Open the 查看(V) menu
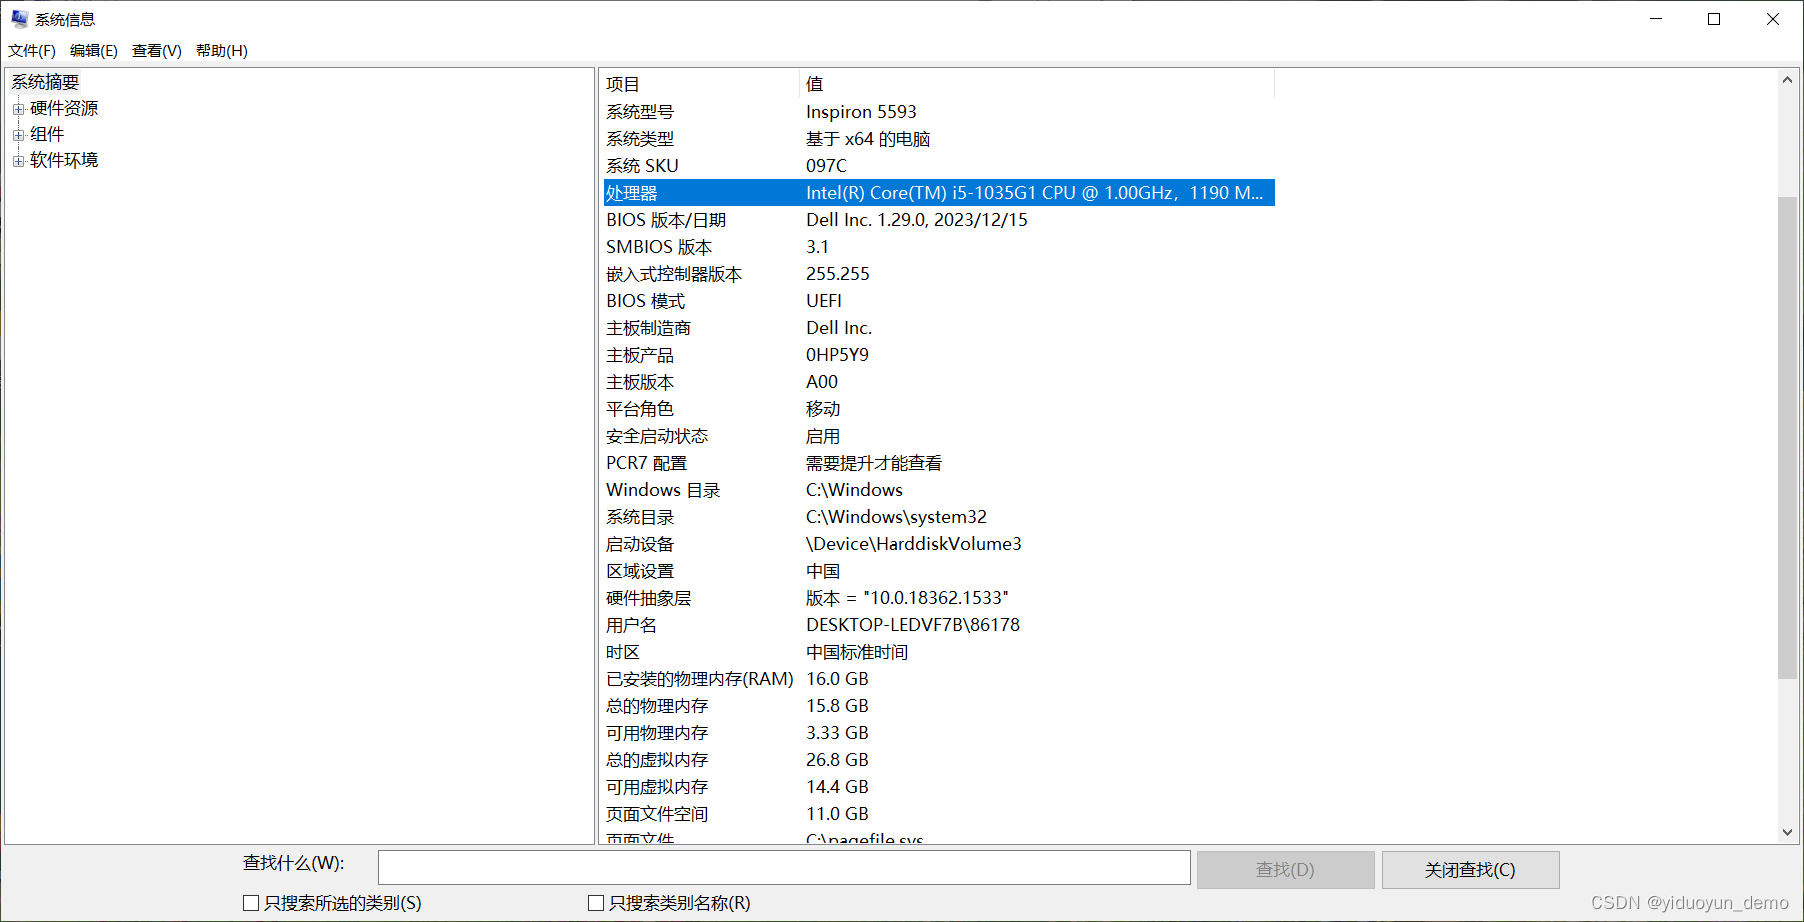Viewport: 1804px width, 922px height. (157, 50)
